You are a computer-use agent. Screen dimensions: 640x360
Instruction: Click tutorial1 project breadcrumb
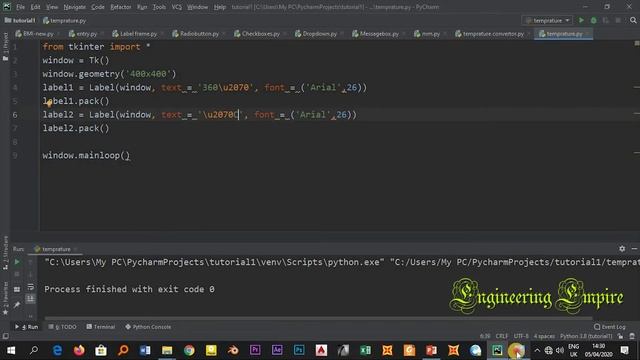[20, 20]
